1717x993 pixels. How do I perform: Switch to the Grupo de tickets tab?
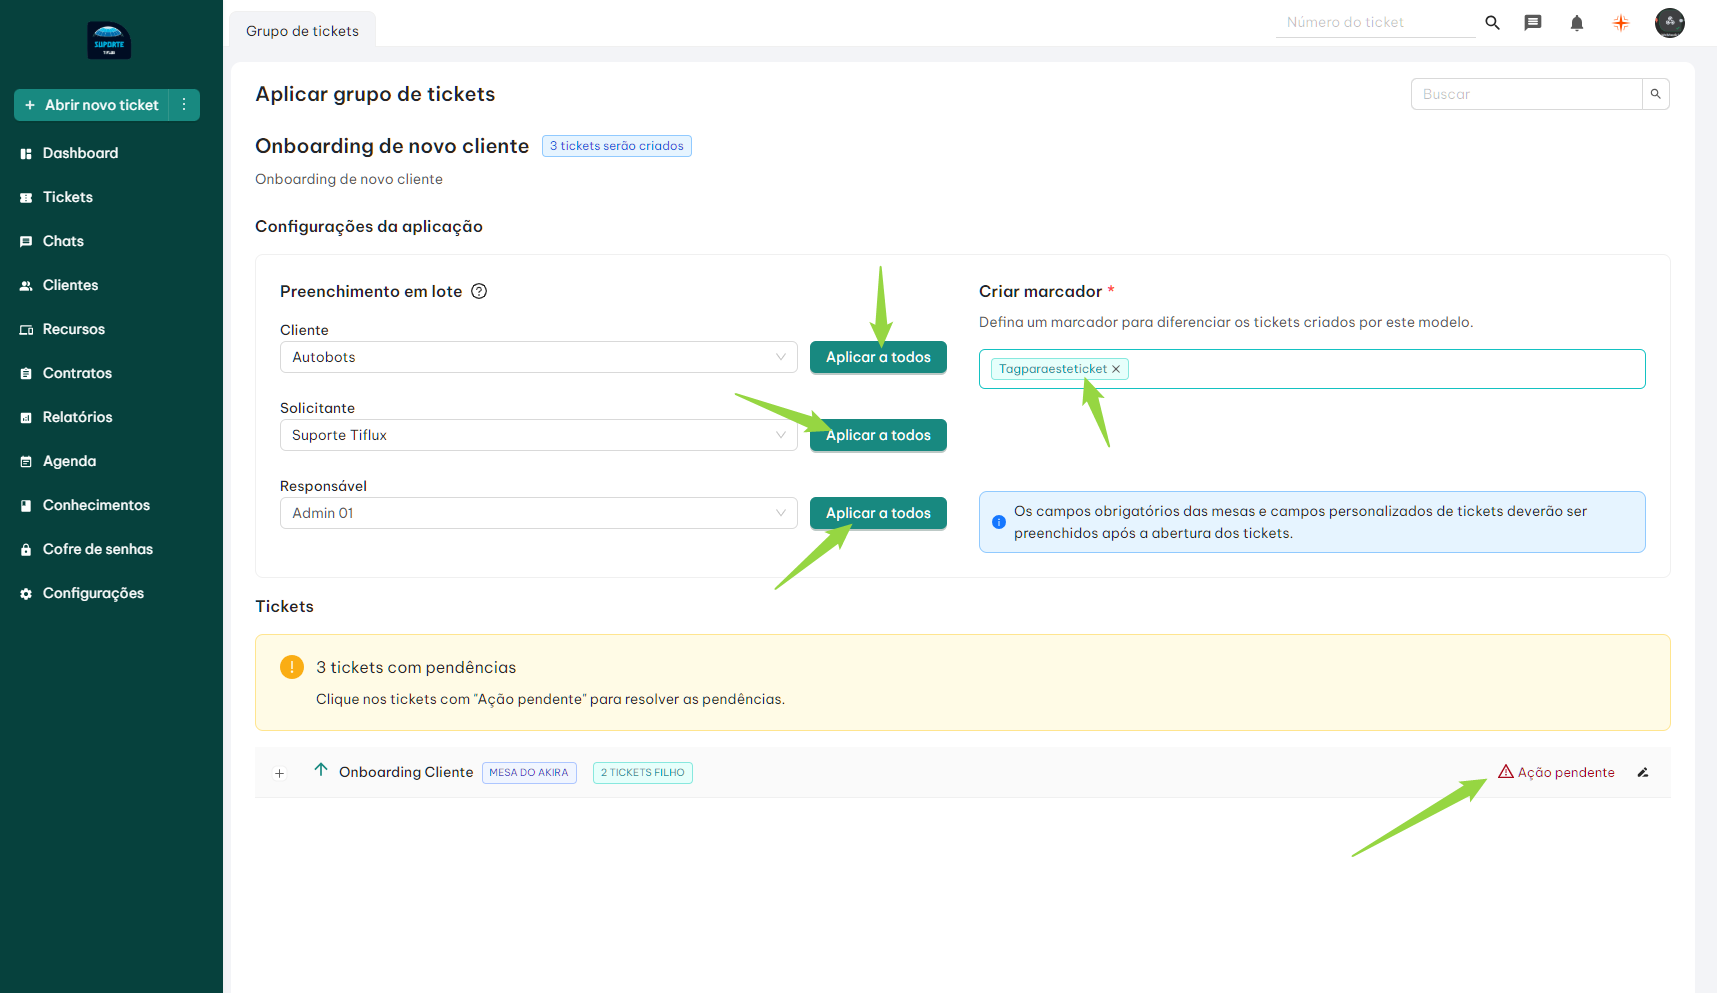(302, 31)
